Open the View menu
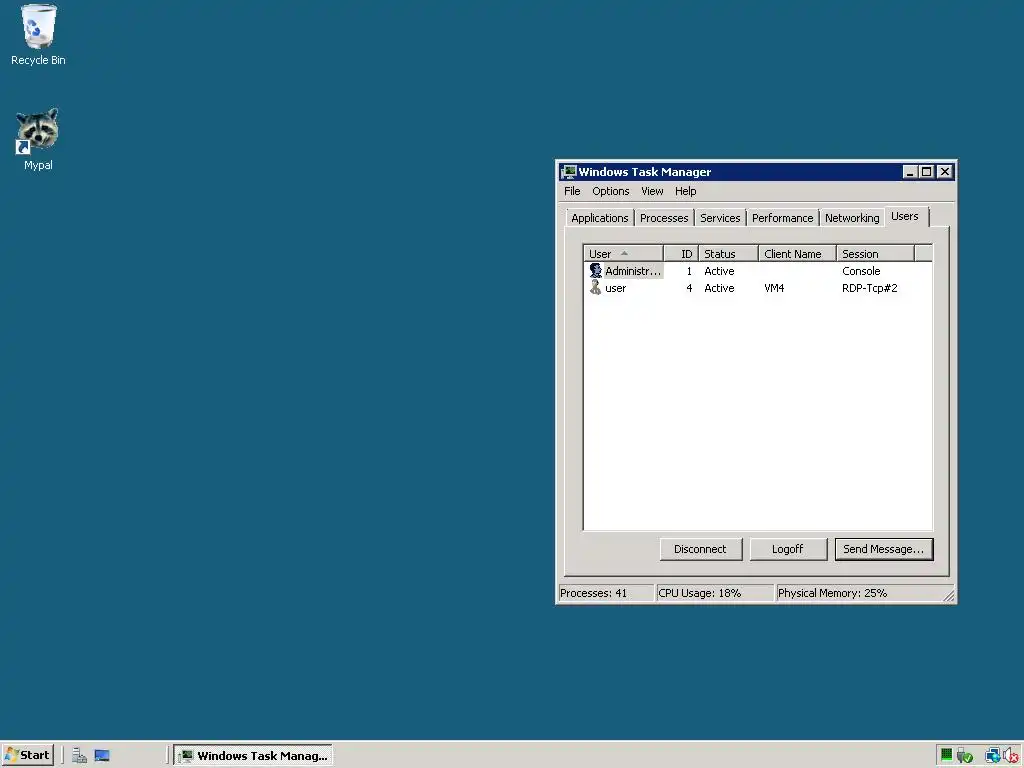 point(652,191)
